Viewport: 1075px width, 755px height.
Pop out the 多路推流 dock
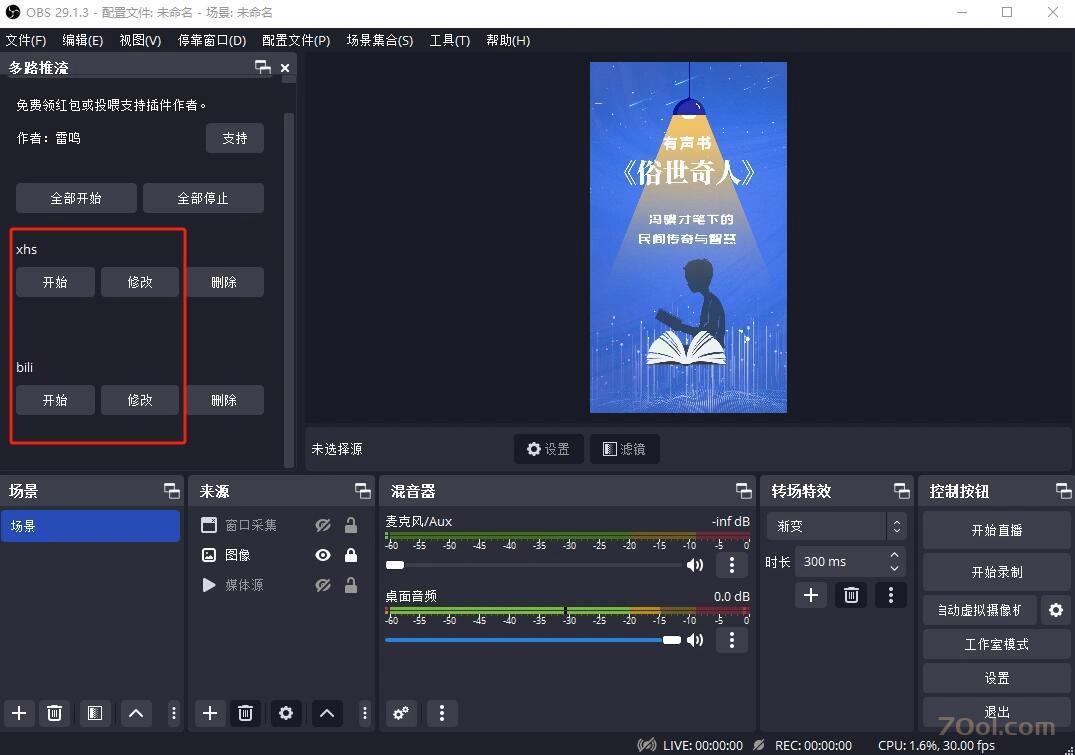tap(263, 67)
